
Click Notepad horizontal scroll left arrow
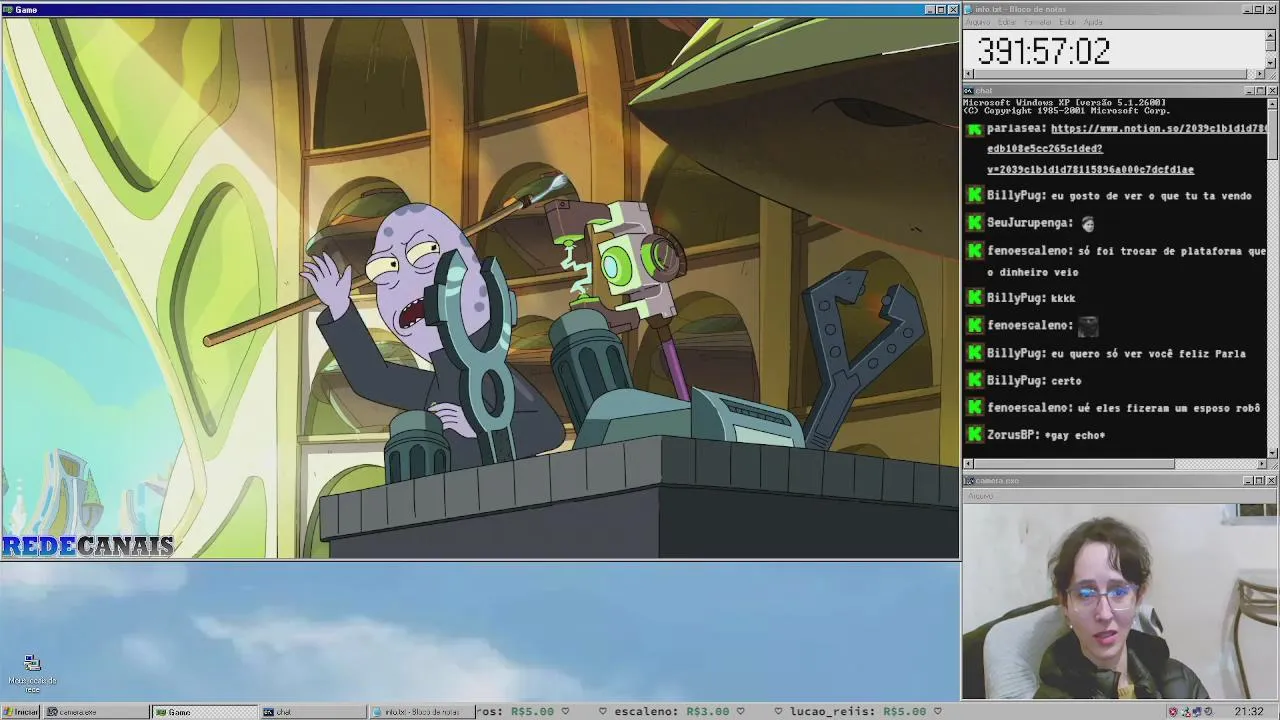968,74
